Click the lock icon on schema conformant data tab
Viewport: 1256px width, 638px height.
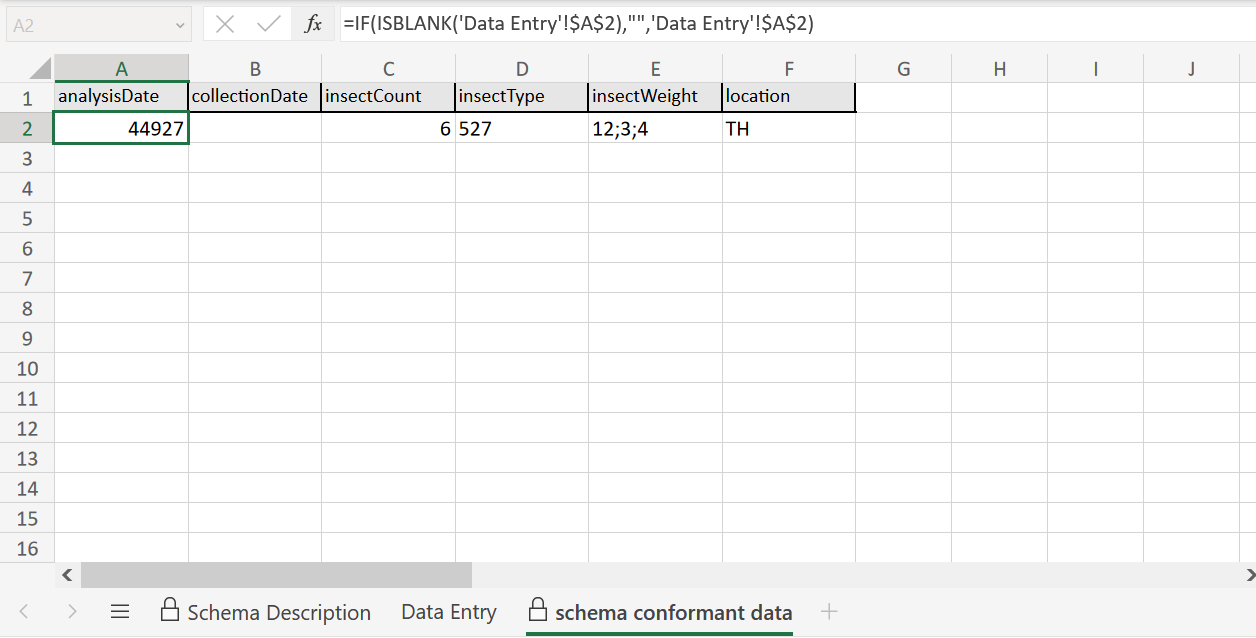[x=536, y=611]
